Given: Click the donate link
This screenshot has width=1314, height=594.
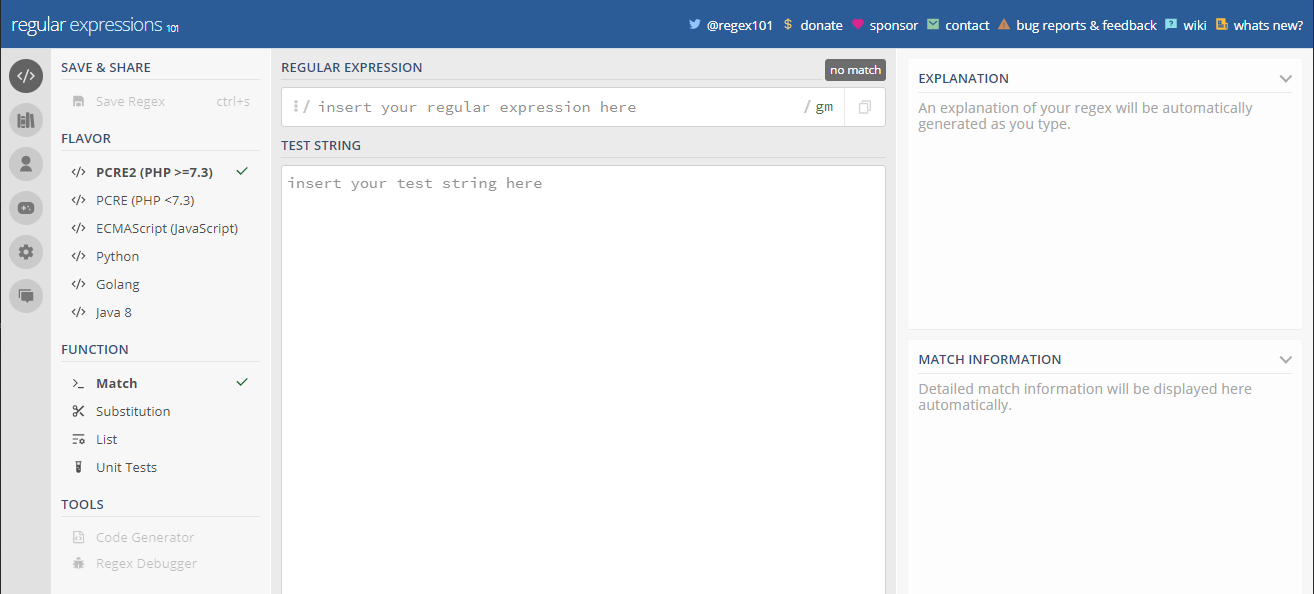Looking at the screenshot, I should pos(822,25).
